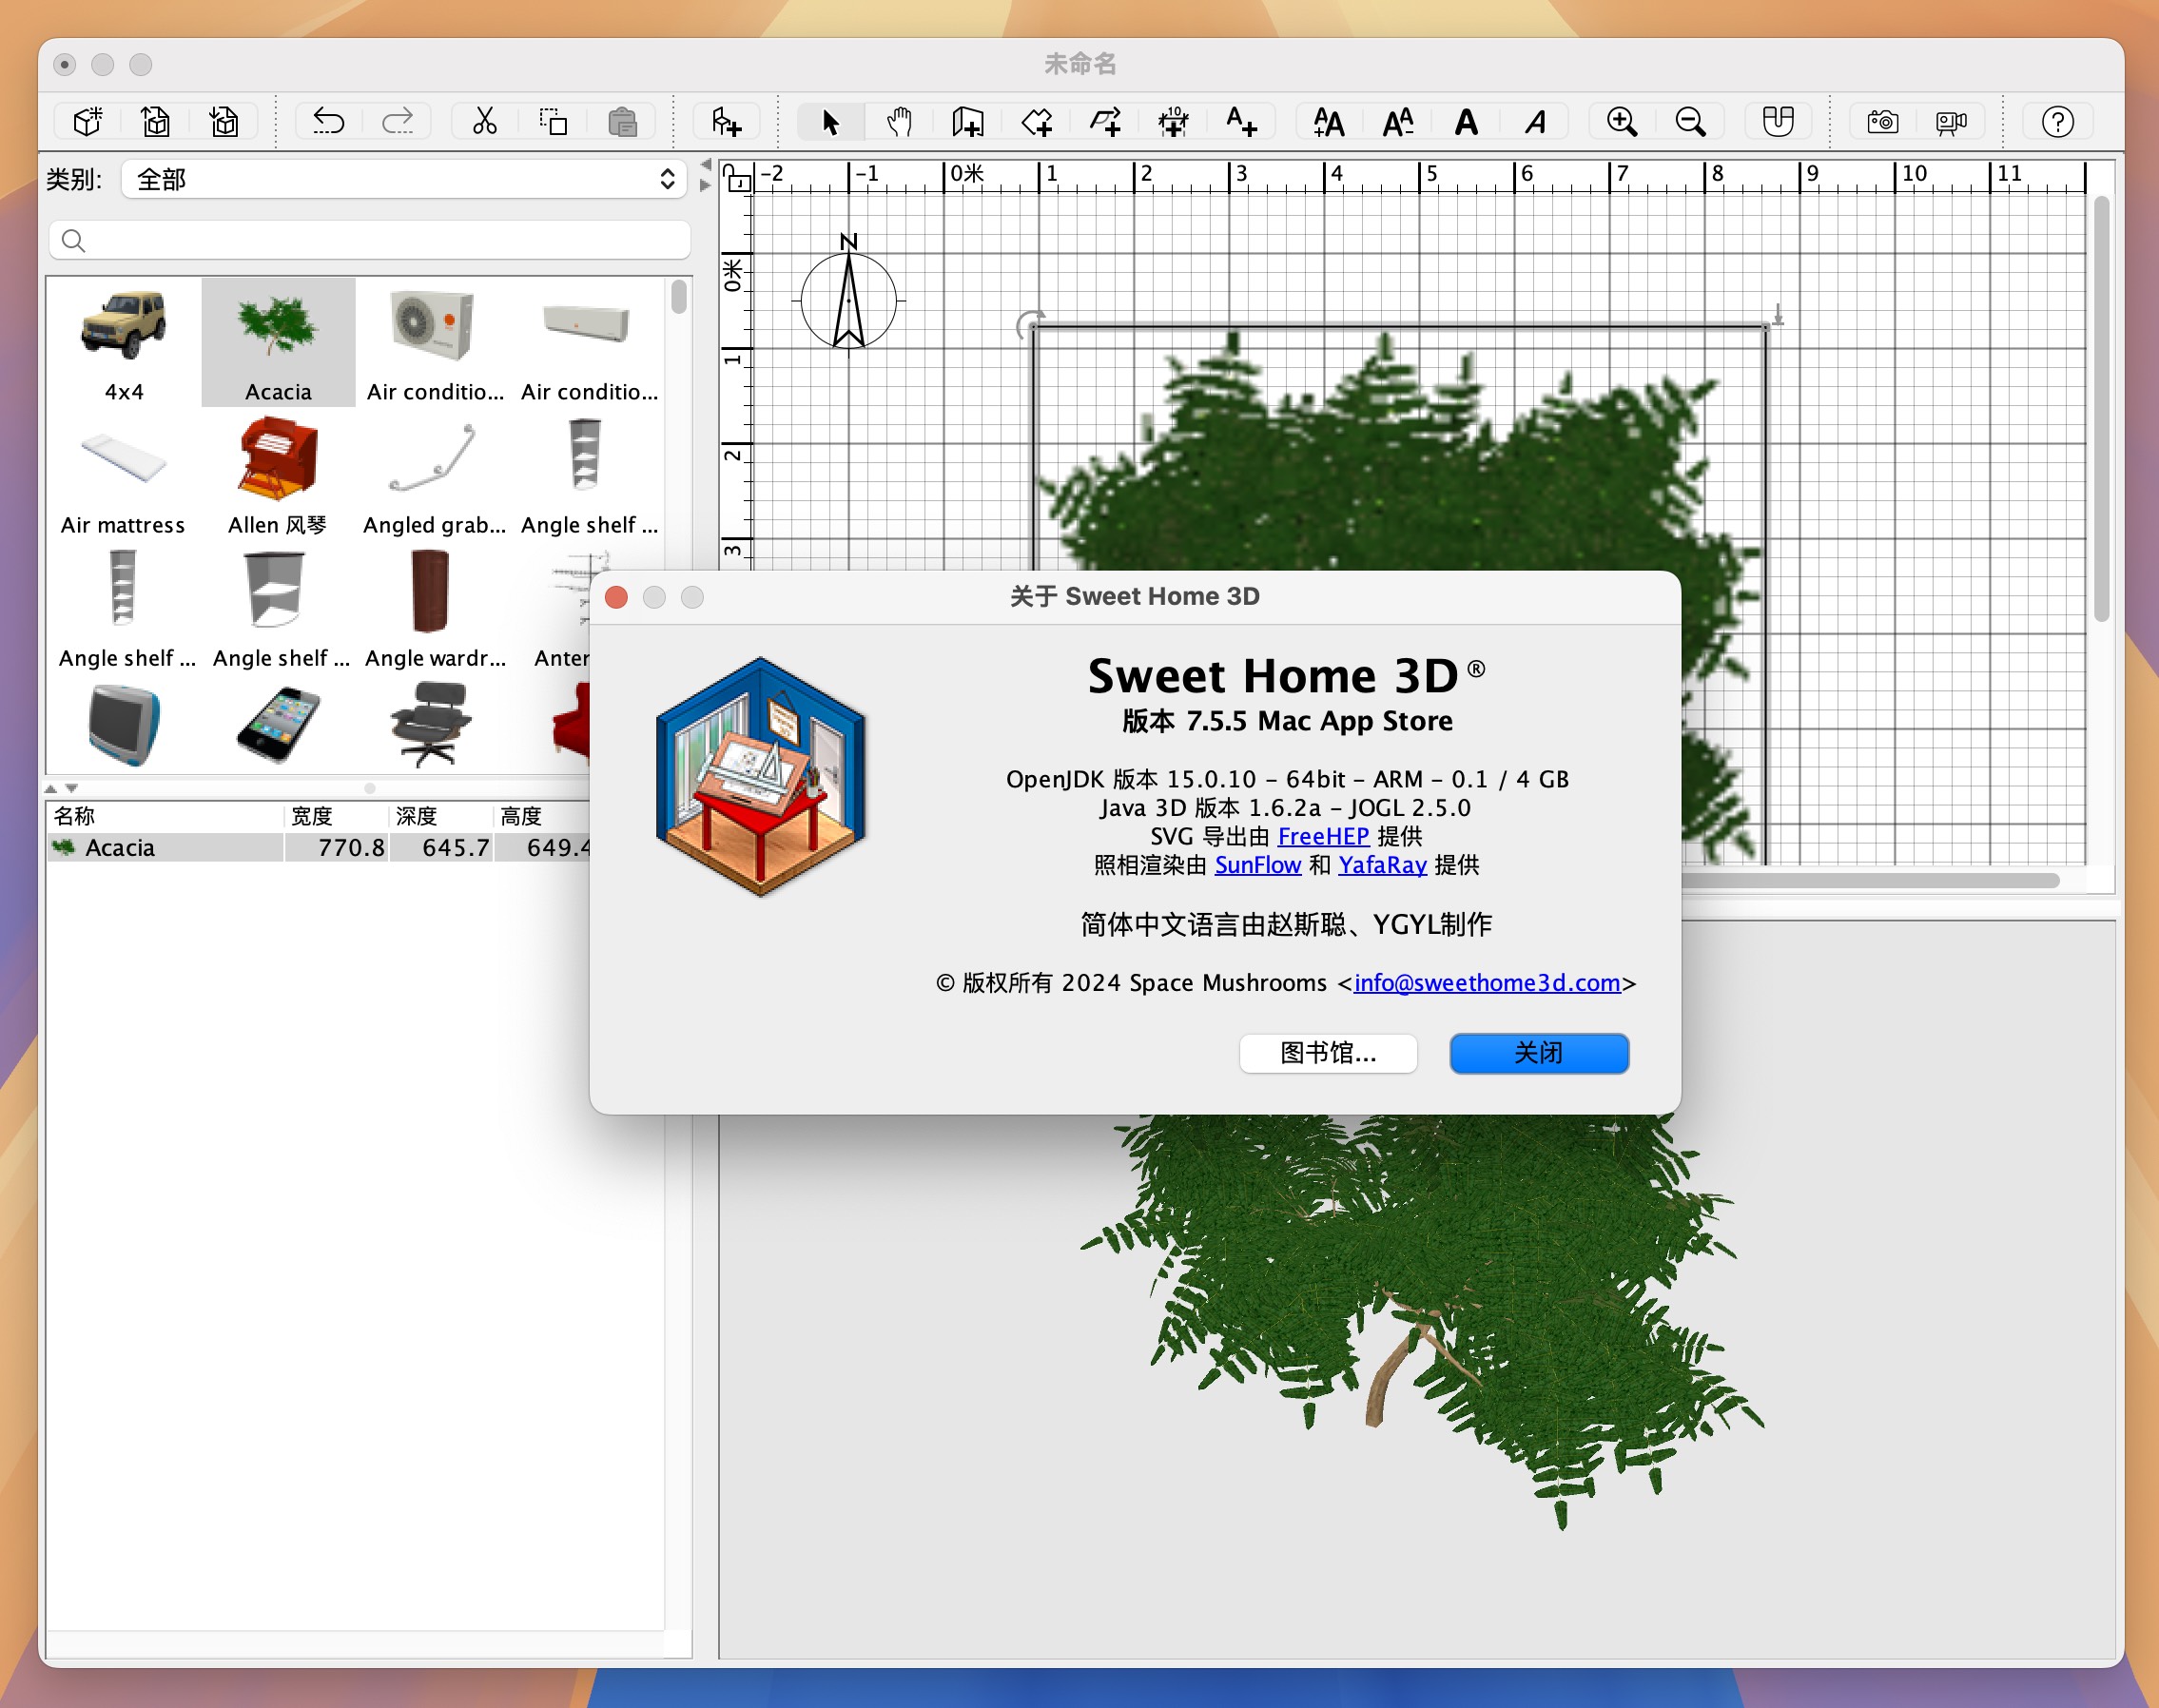The width and height of the screenshot is (2159, 1708).
Task: Toggle bold text style icon
Action: (x=1466, y=122)
